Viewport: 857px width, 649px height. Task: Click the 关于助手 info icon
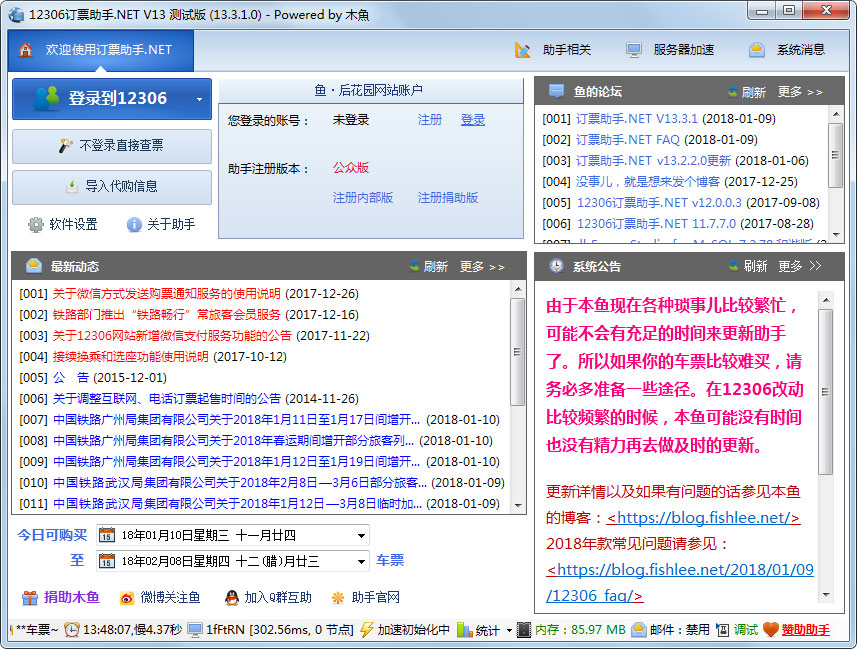134,225
